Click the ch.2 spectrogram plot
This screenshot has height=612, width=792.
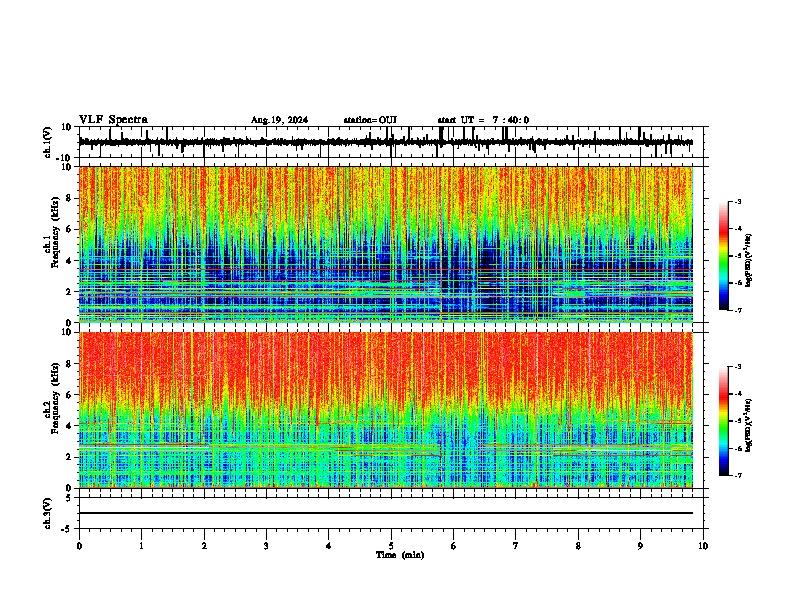[385, 410]
